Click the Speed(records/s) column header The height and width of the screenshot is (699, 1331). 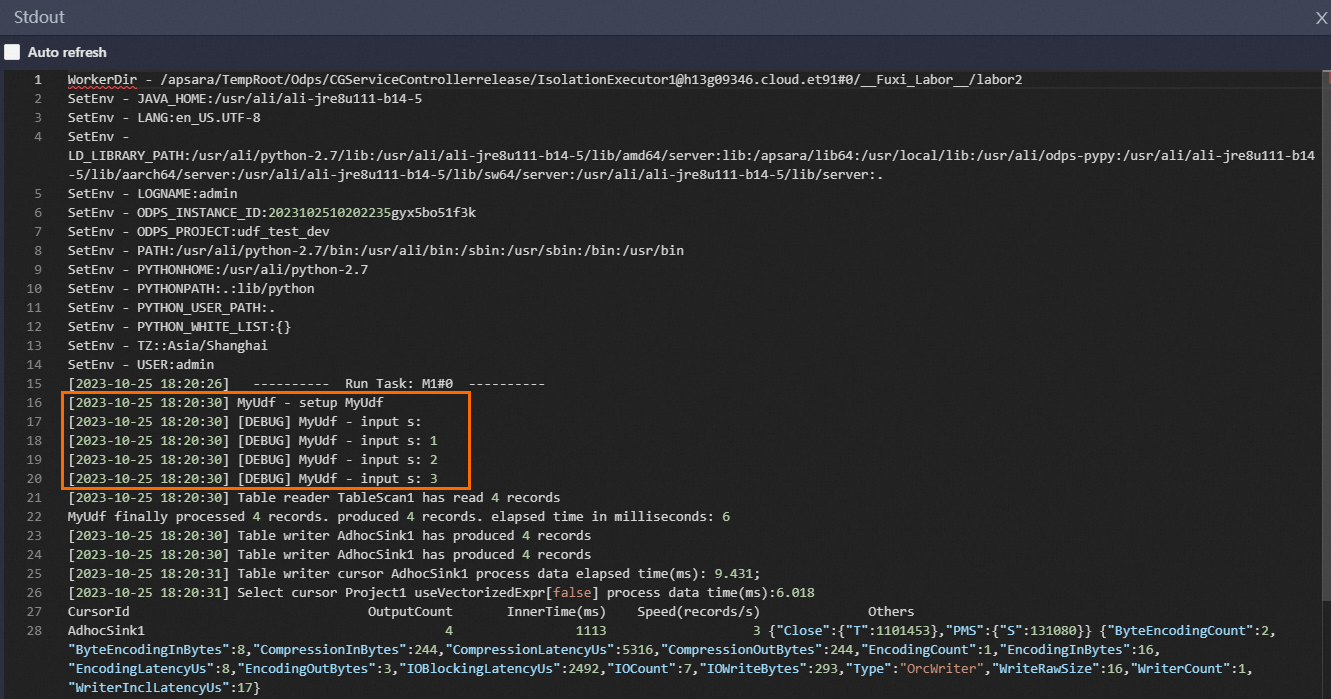point(698,612)
